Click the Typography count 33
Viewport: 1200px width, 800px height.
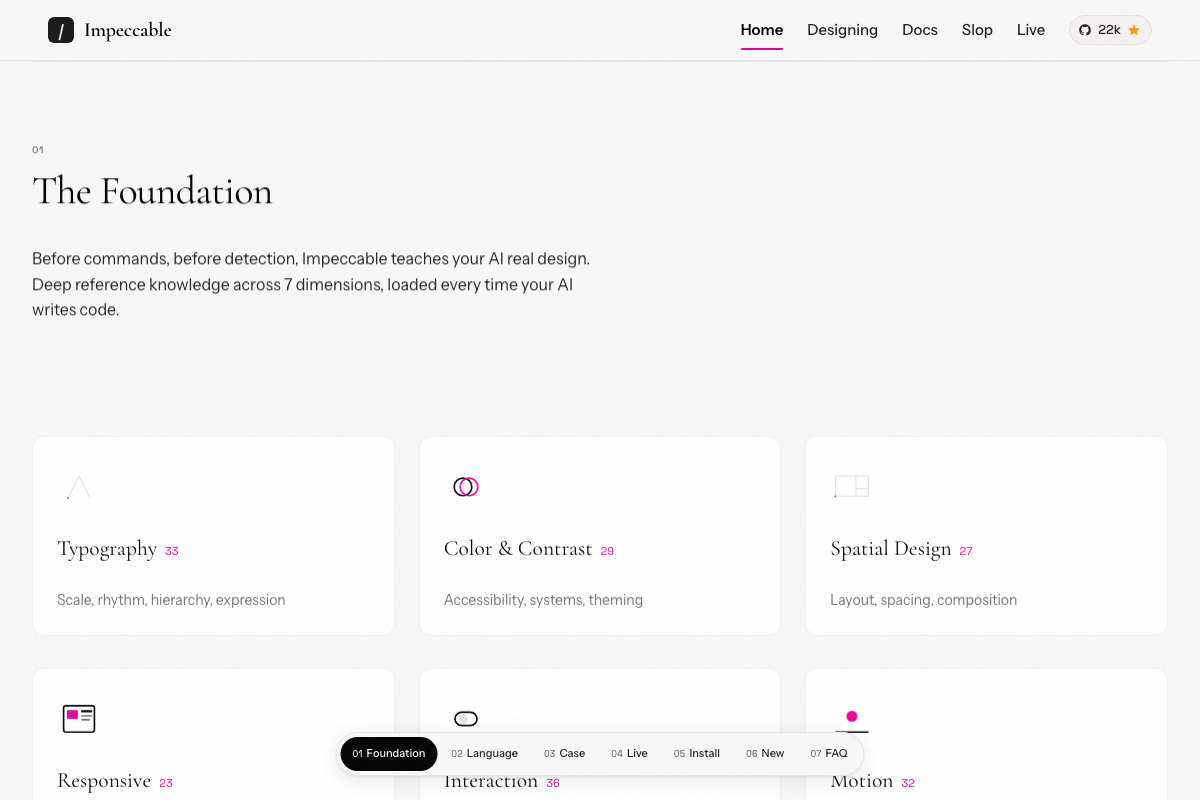(x=172, y=551)
